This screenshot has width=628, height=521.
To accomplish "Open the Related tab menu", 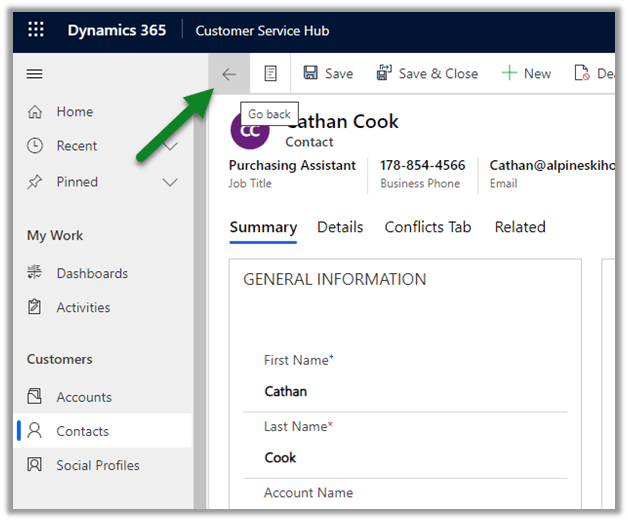I will (x=520, y=227).
